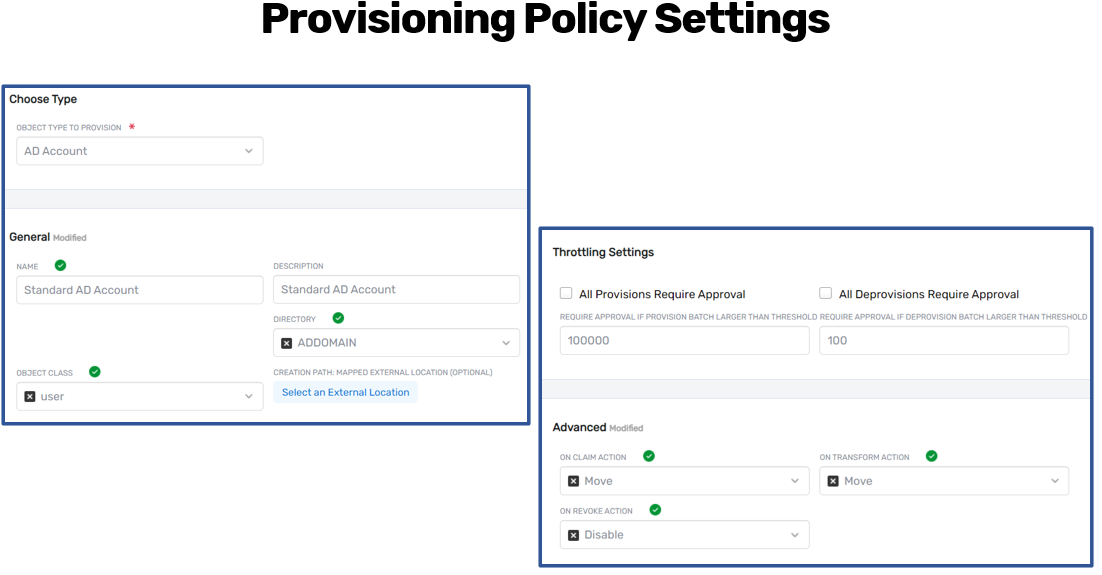Image resolution: width=1102 pixels, height=575 pixels.
Task: Open the On Claim Action dropdown
Action: (685, 481)
